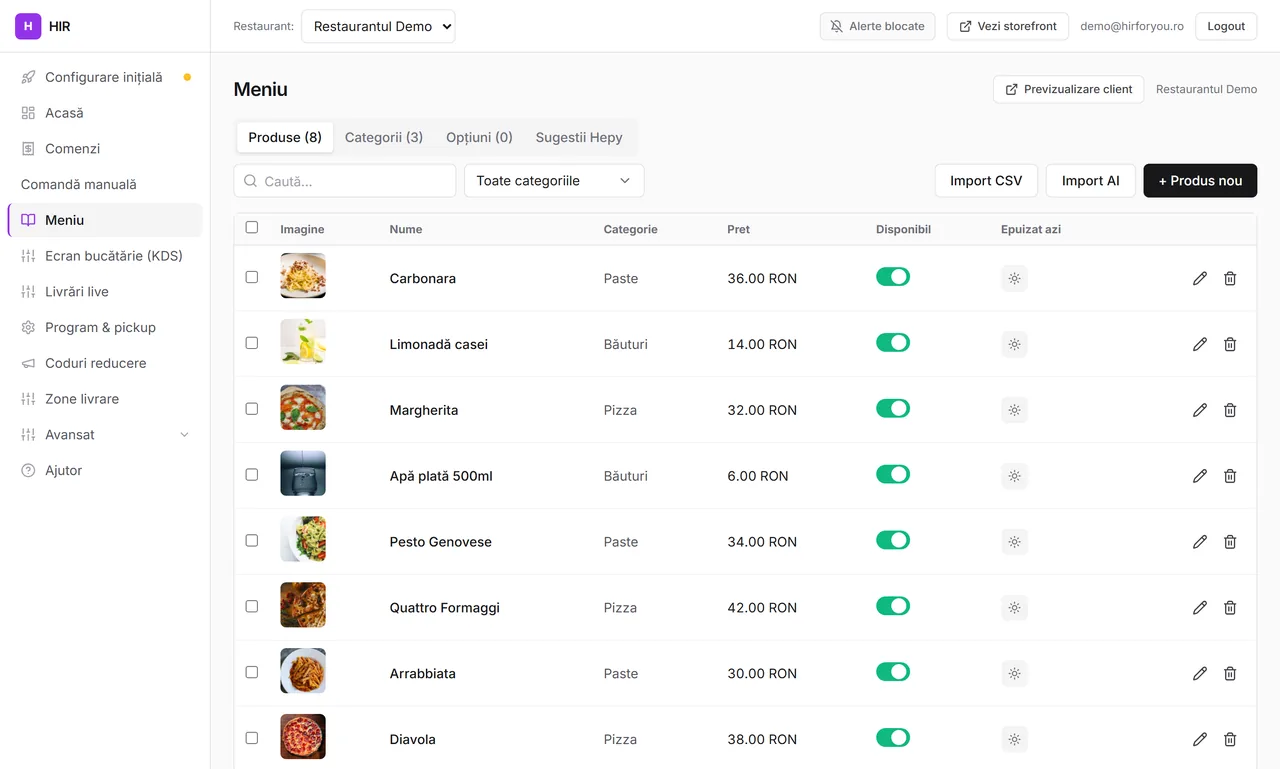Edit Apă plată 500ml with pencil icon
Image resolution: width=1280 pixels, height=769 pixels.
pyautogui.click(x=1200, y=476)
